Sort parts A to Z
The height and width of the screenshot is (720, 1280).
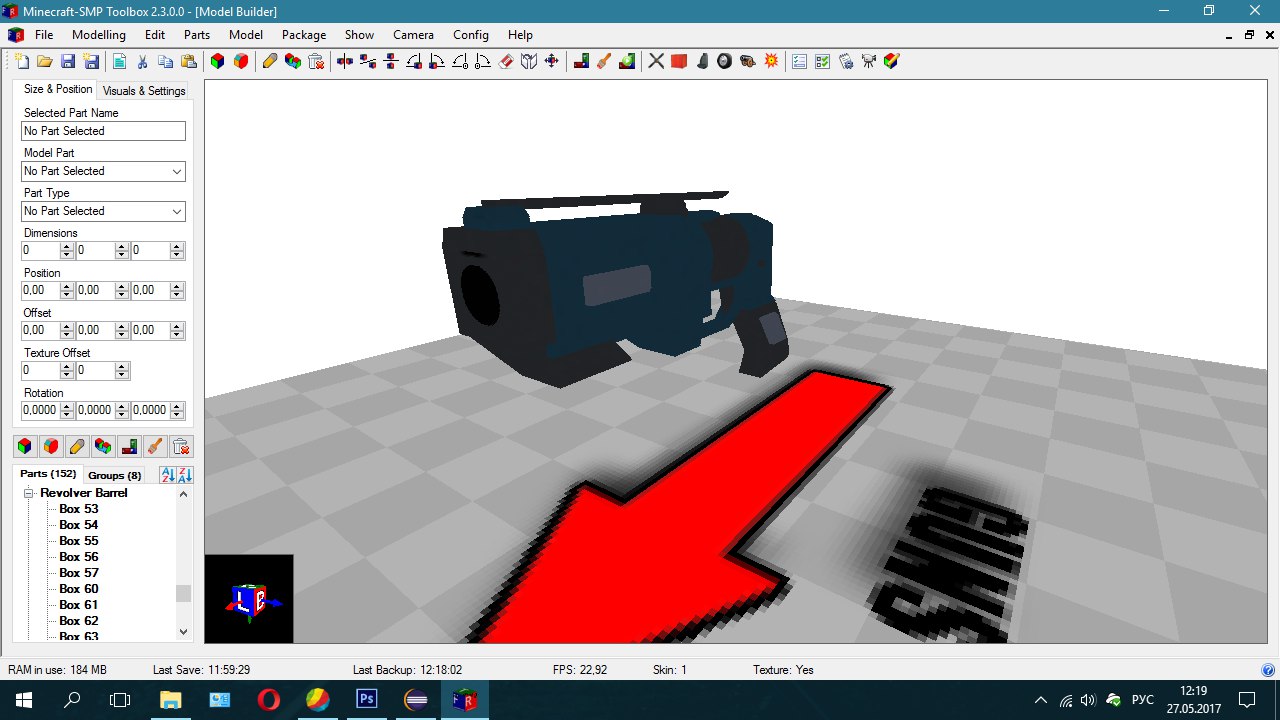click(x=168, y=475)
